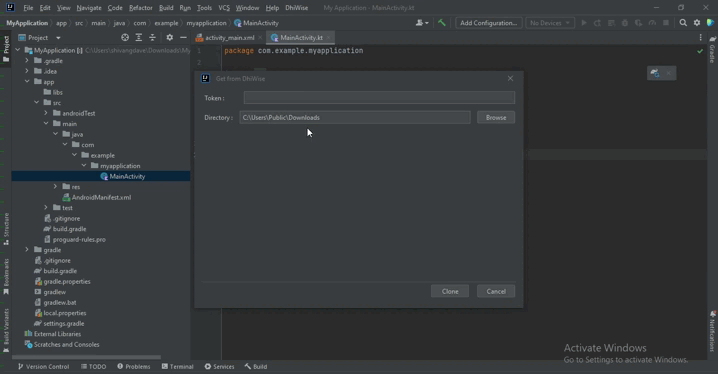The image size is (718, 374).
Task: Open the DhiWise menu
Action: [x=296, y=8]
